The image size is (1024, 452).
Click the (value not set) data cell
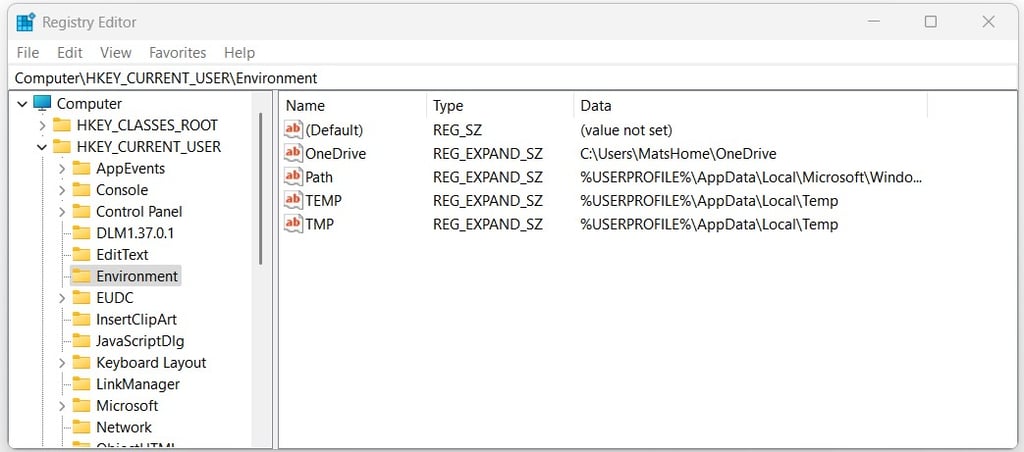coord(626,130)
